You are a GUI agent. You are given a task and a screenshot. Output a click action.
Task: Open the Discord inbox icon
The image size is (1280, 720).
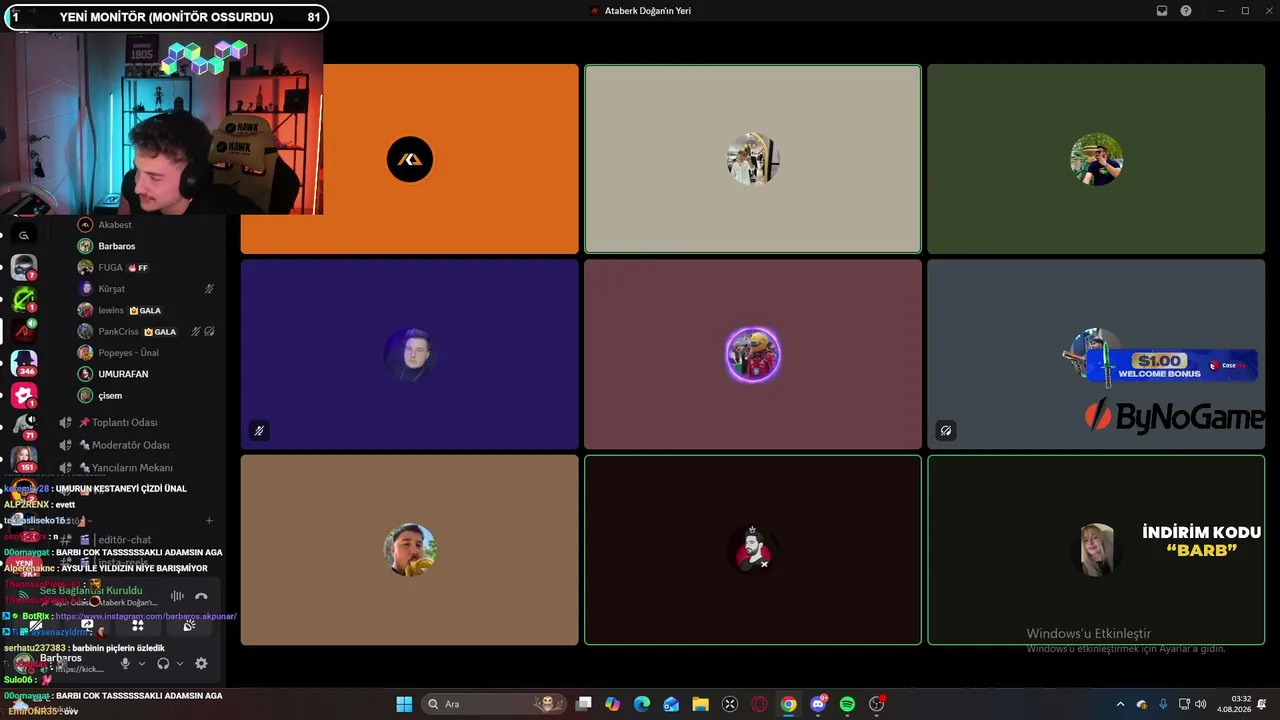coord(1162,11)
